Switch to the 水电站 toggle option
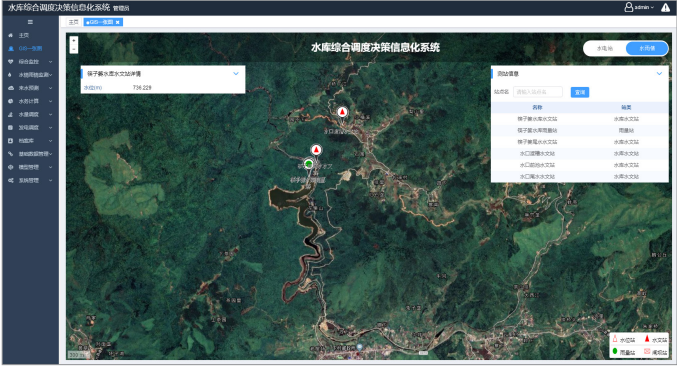This screenshot has height=367, width=677. (604, 48)
